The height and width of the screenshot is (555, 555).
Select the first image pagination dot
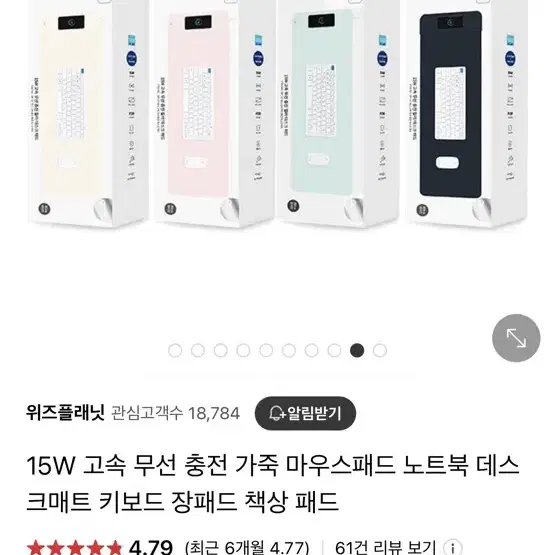click(x=175, y=350)
